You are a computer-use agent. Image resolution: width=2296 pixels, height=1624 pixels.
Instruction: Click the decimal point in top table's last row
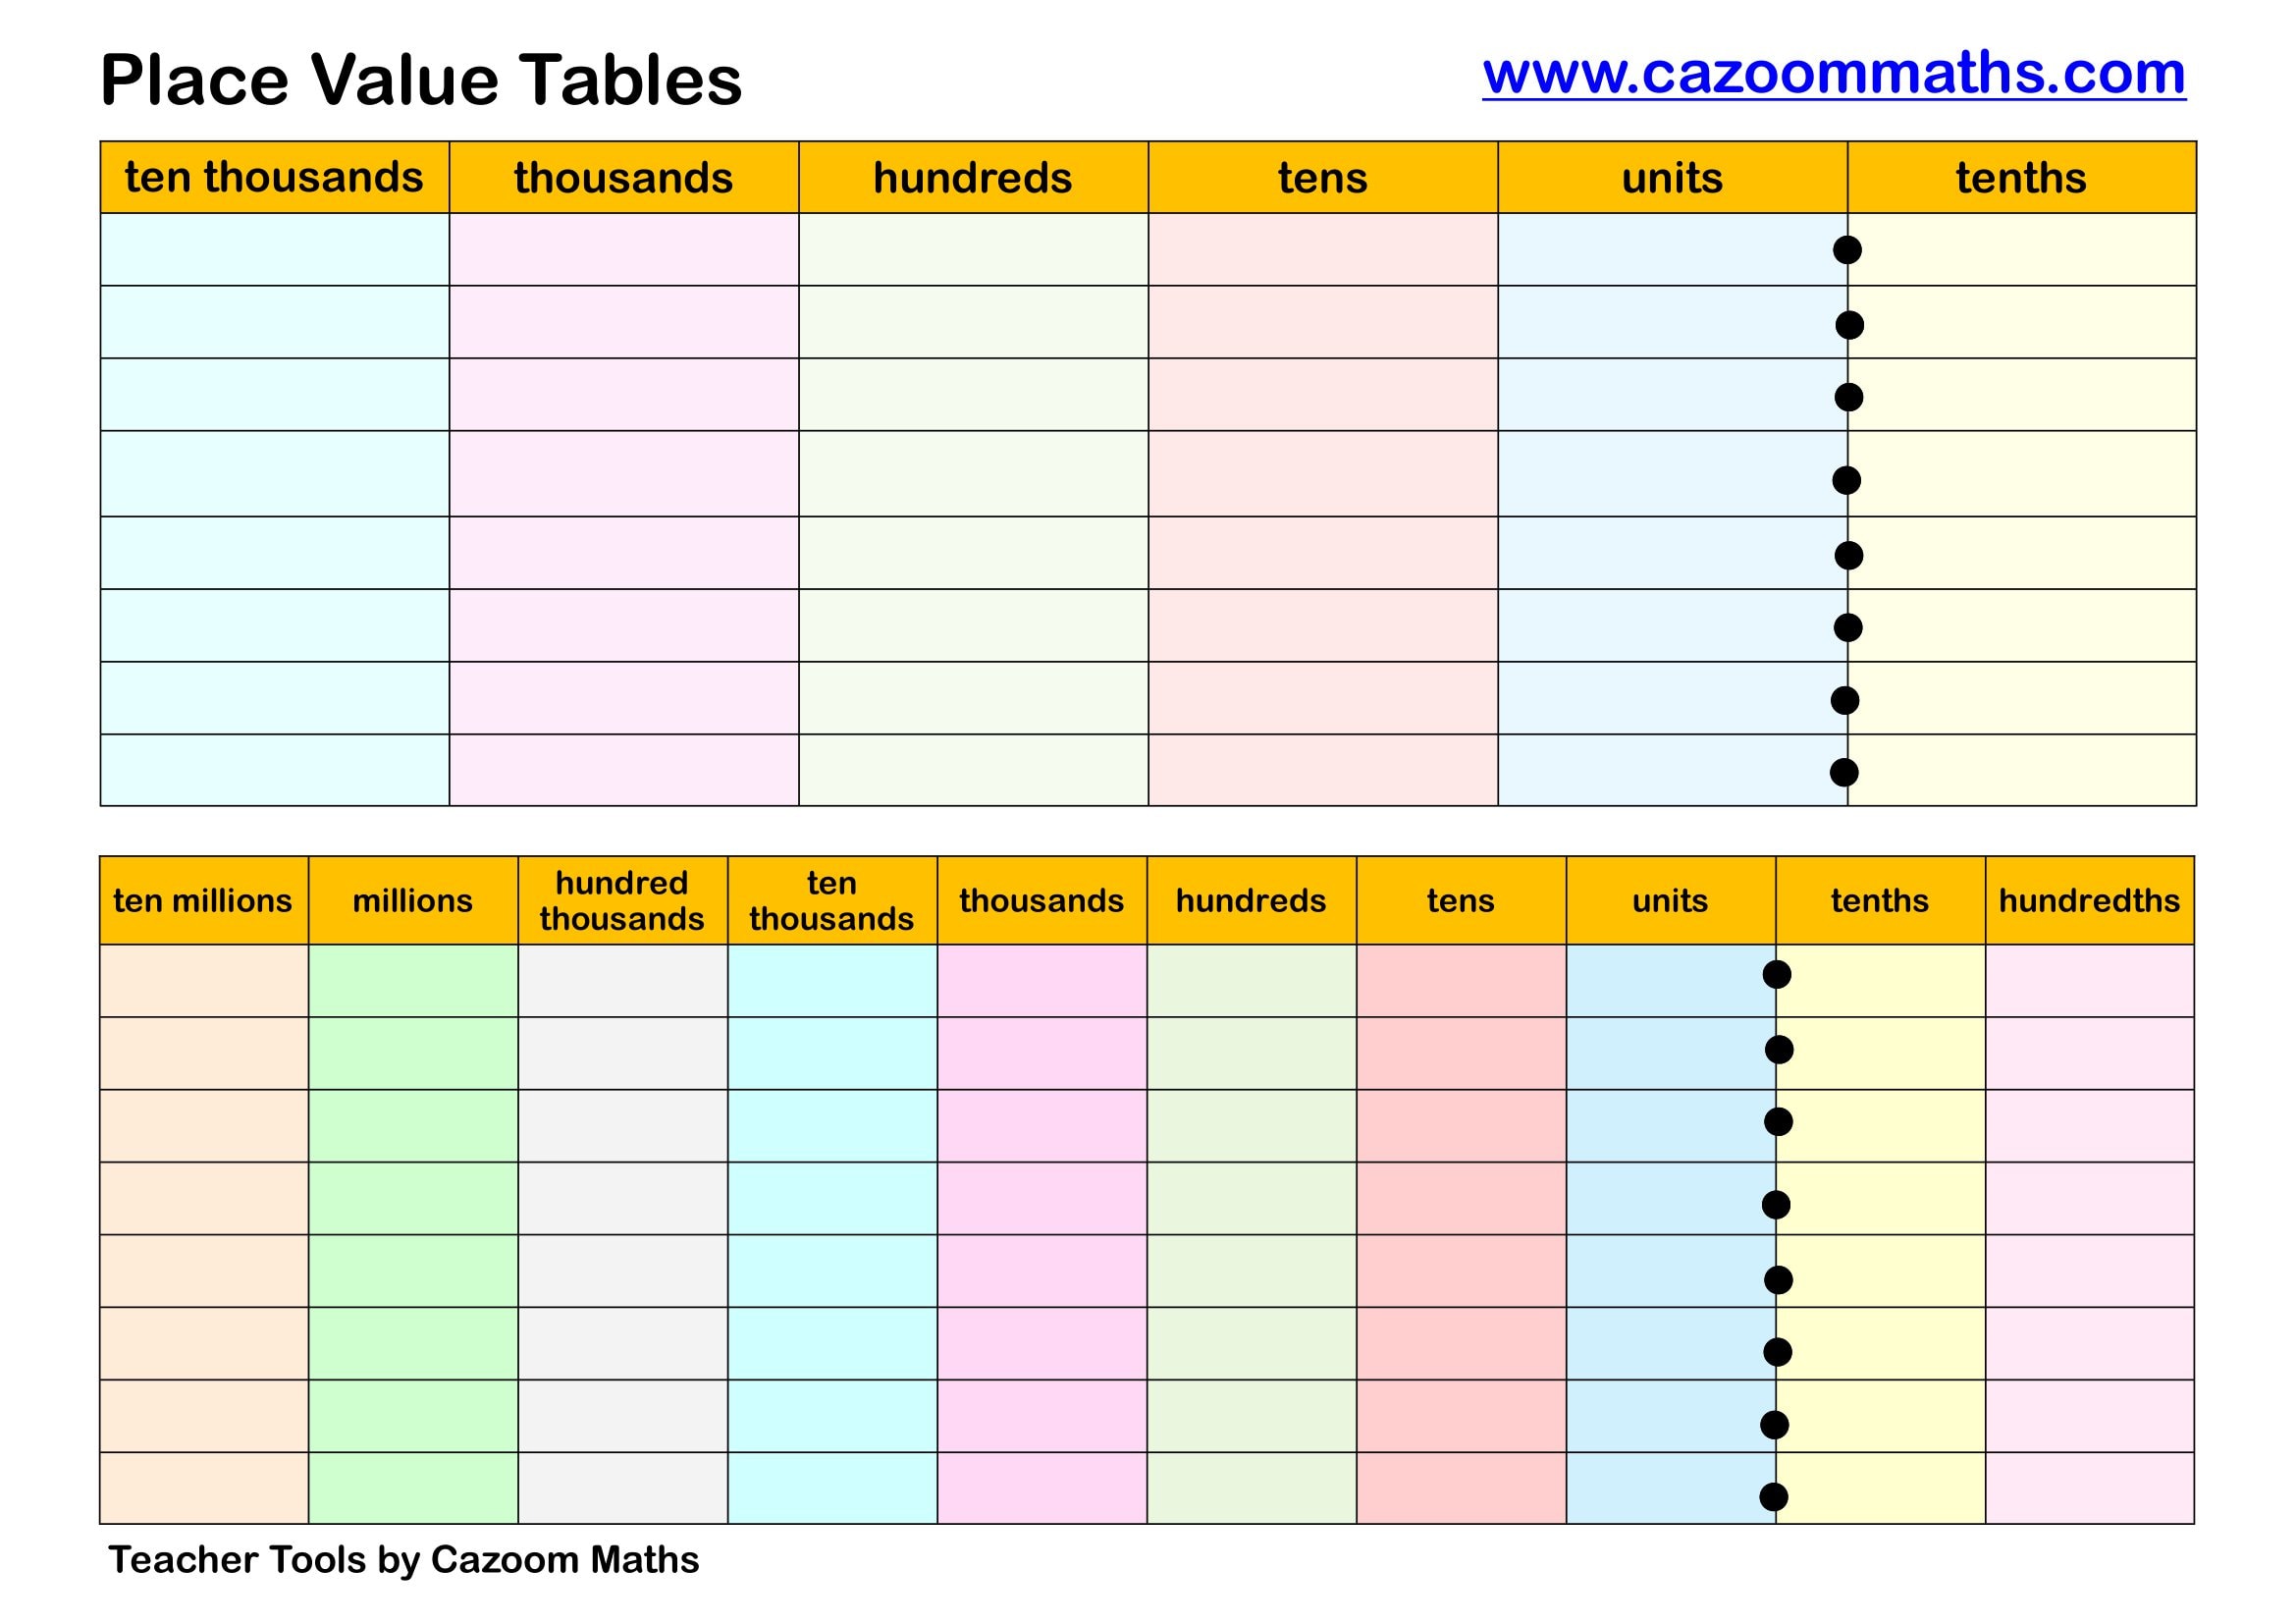pyautogui.click(x=1844, y=772)
